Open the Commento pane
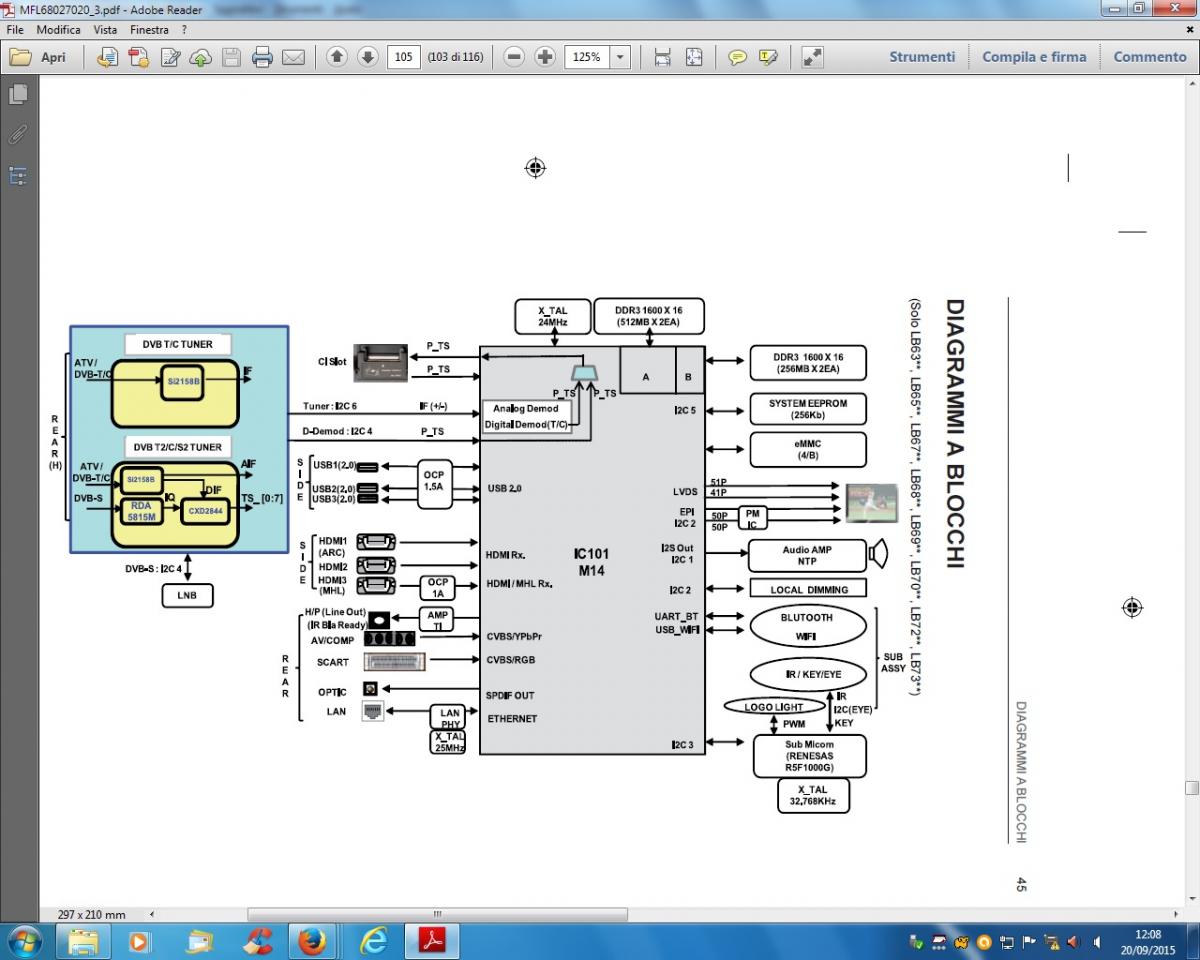Image resolution: width=1200 pixels, height=960 pixels. (1150, 57)
